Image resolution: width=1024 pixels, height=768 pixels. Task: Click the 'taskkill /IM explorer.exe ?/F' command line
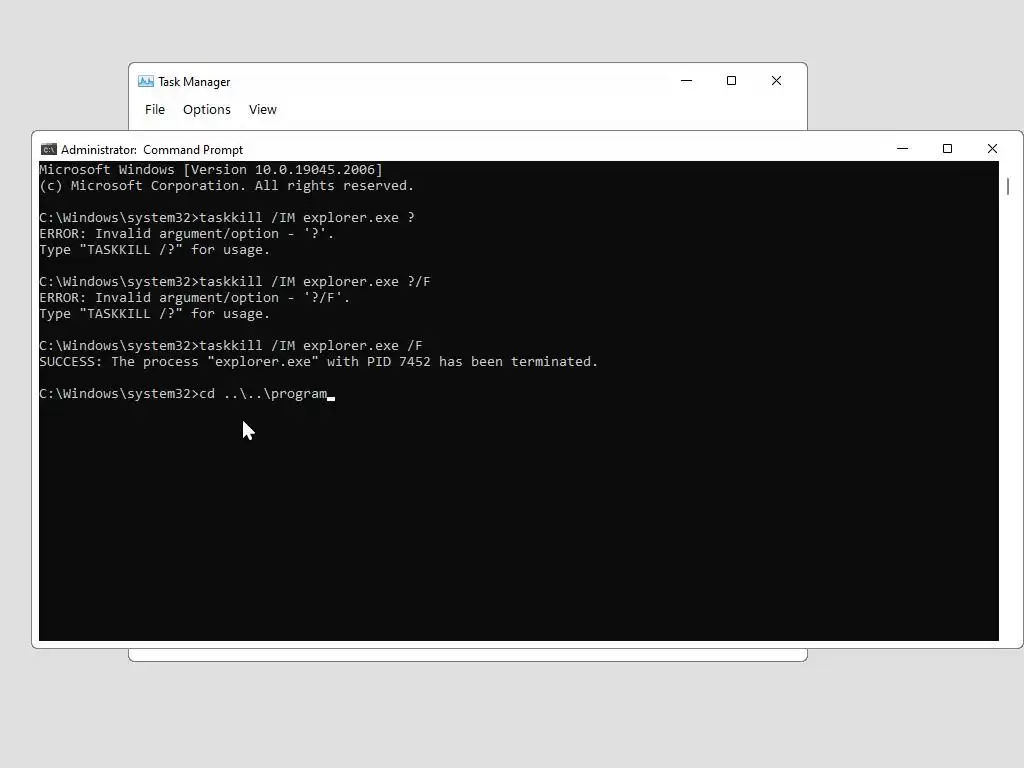coord(235,281)
